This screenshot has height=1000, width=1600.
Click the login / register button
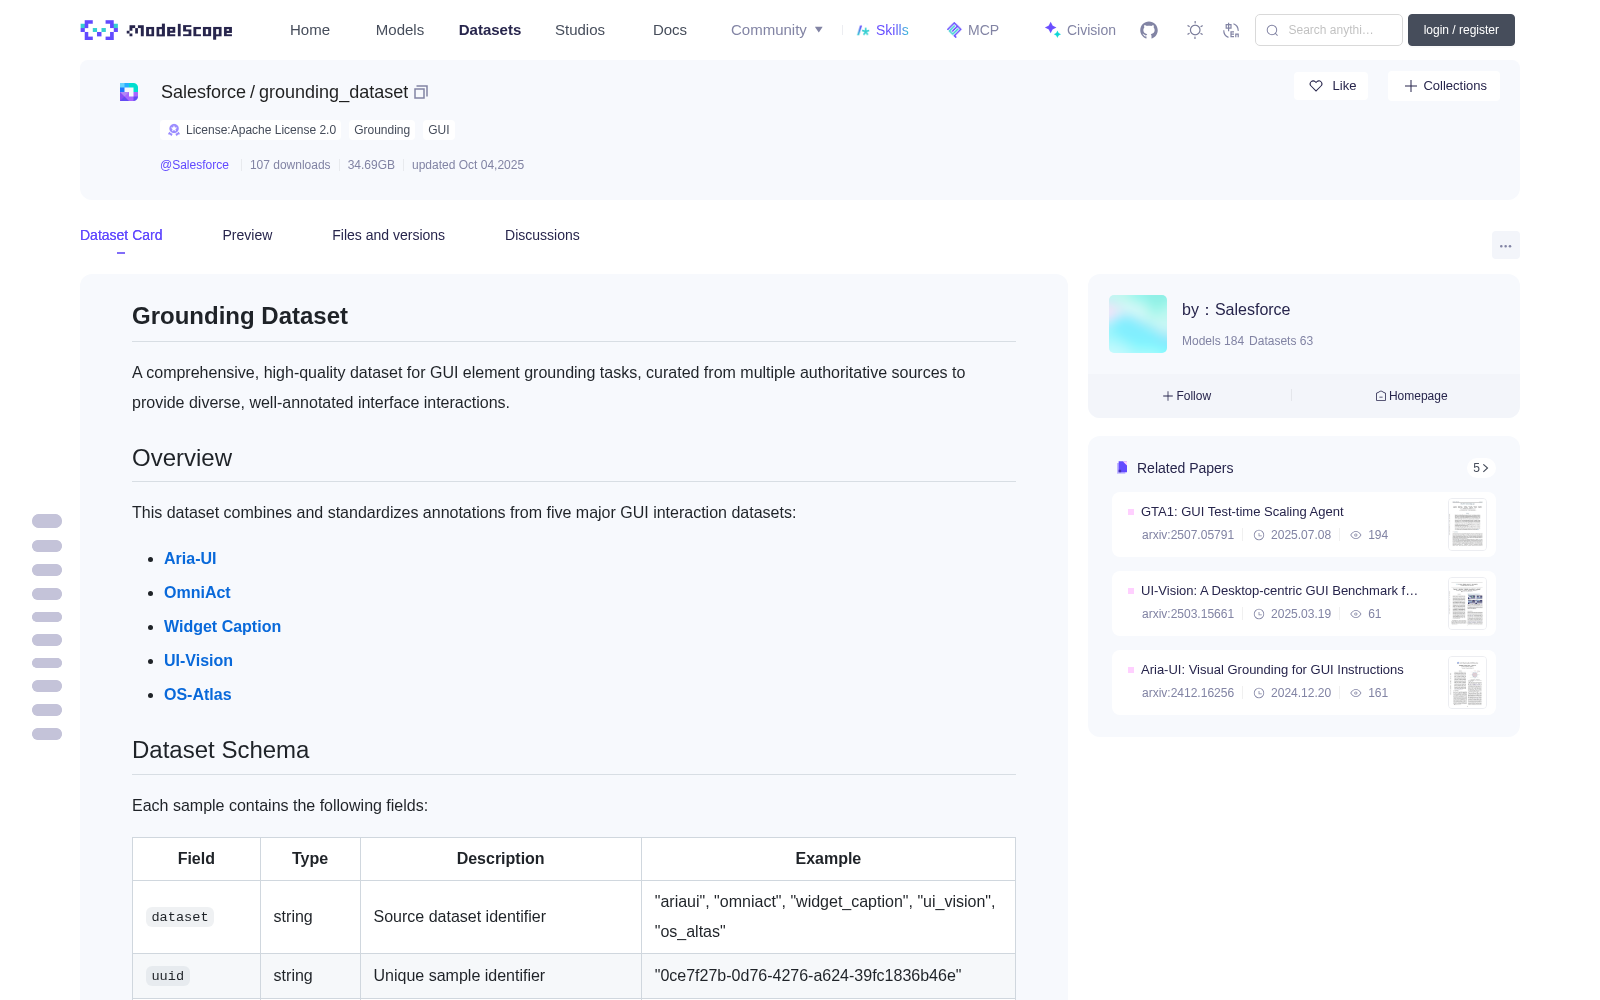pyautogui.click(x=1461, y=30)
